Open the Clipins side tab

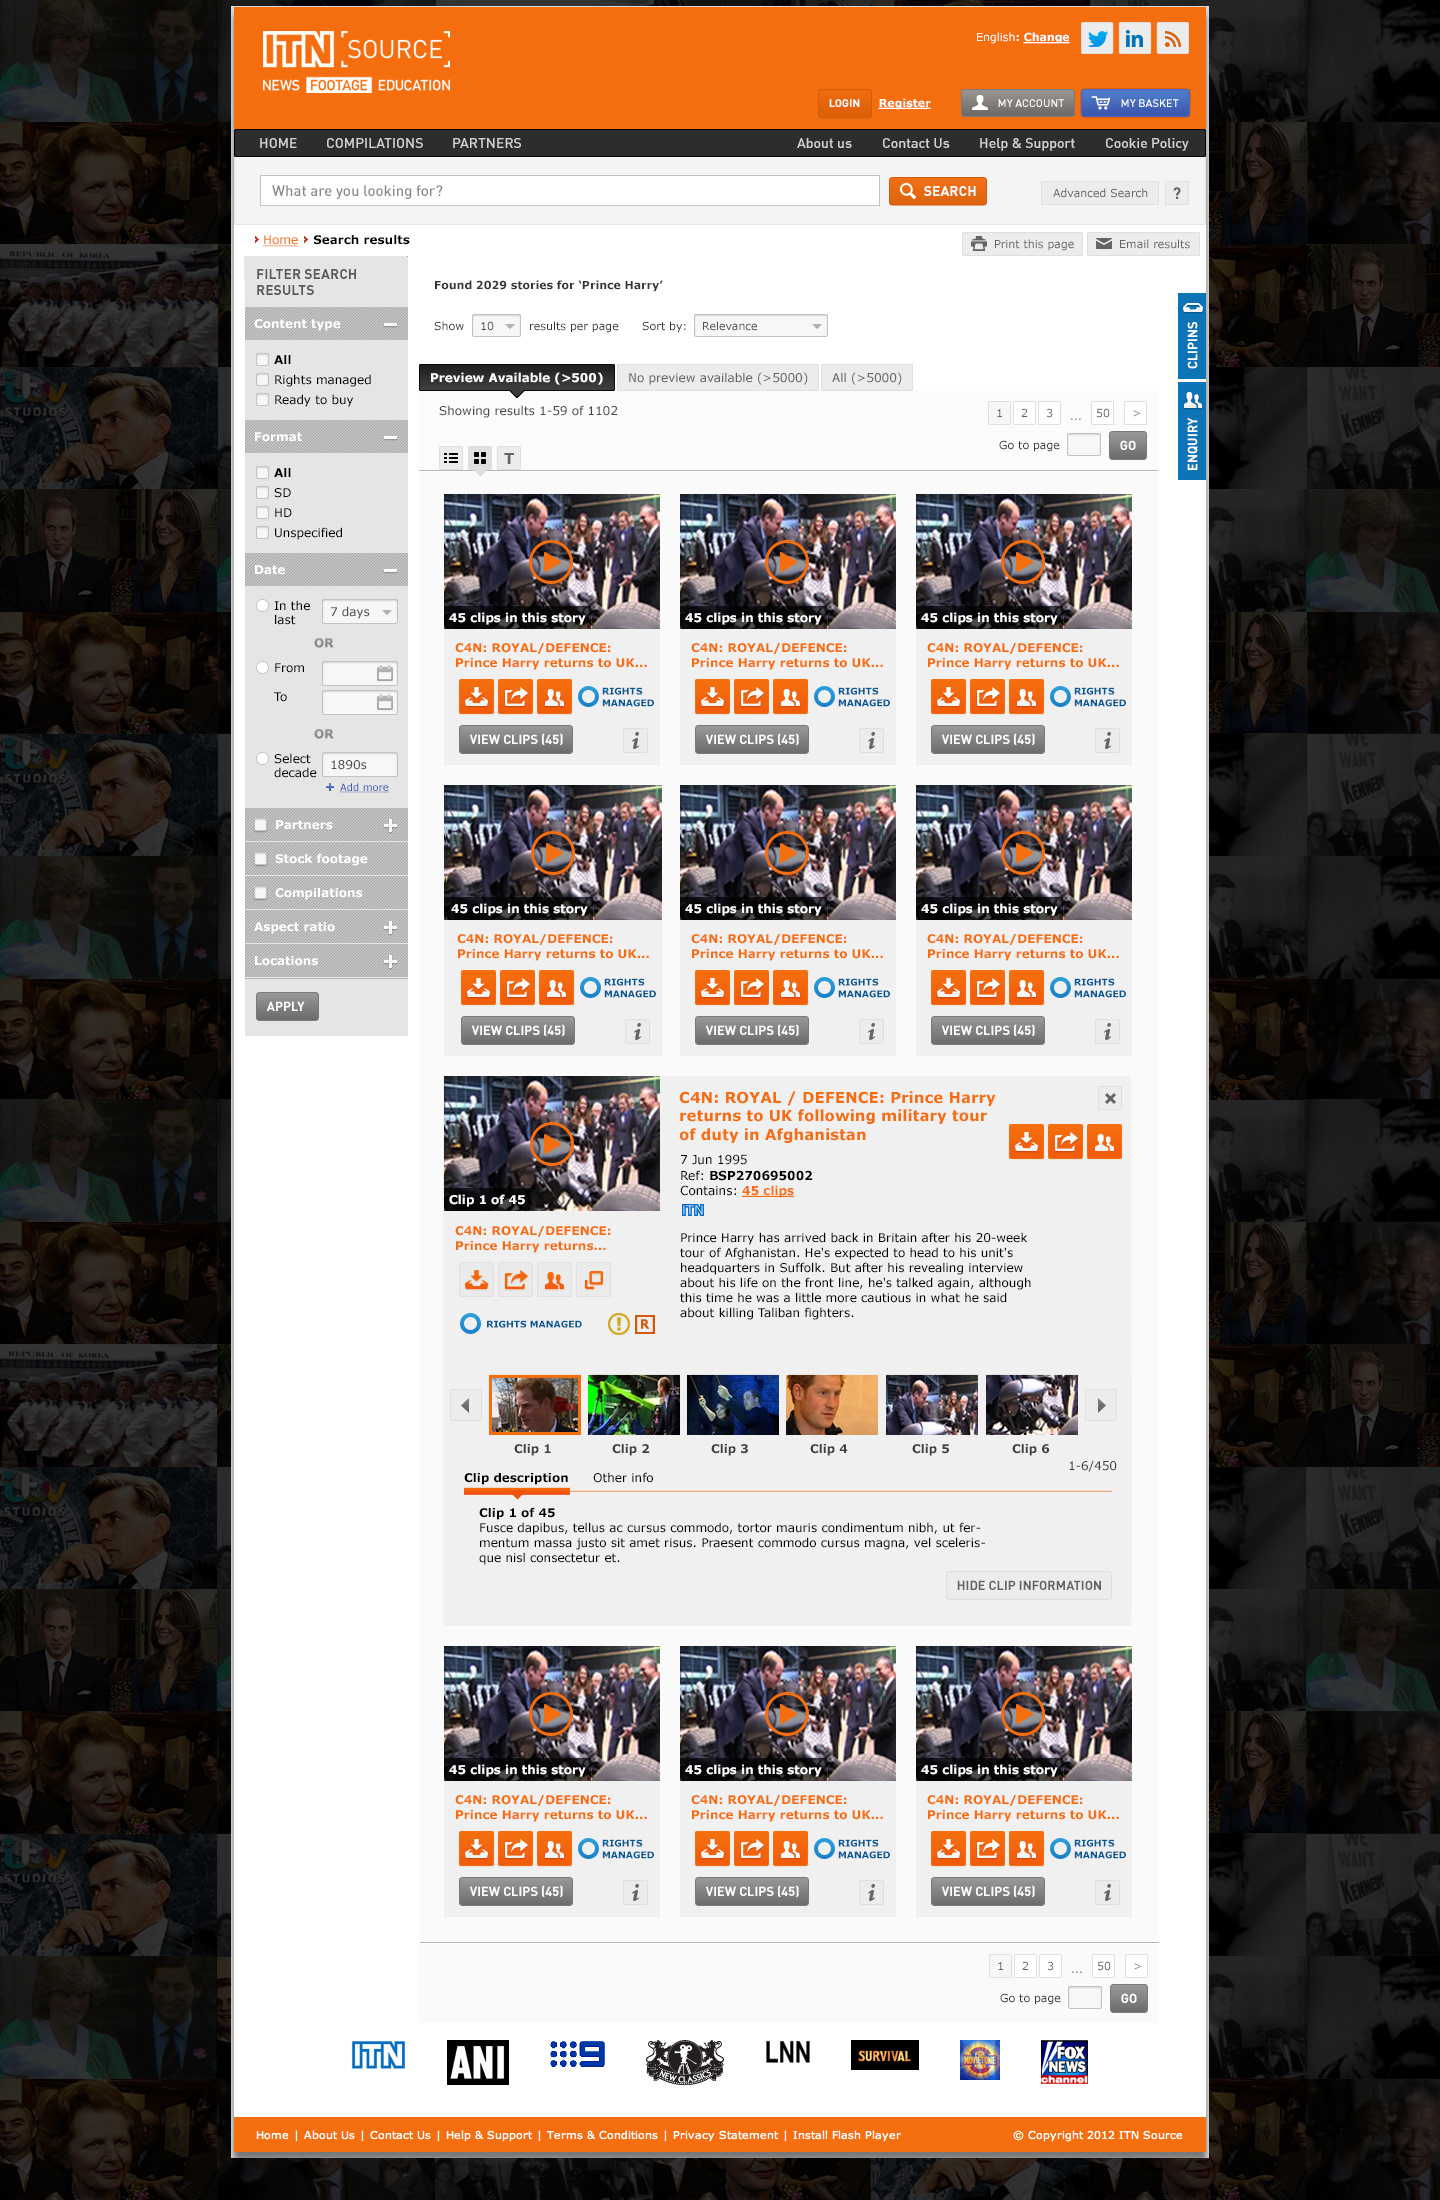1192,335
